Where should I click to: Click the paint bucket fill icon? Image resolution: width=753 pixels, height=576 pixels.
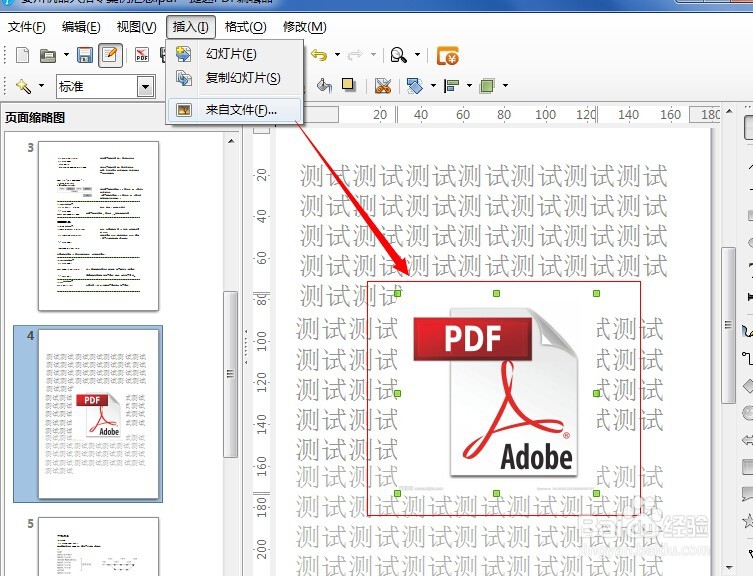point(325,86)
